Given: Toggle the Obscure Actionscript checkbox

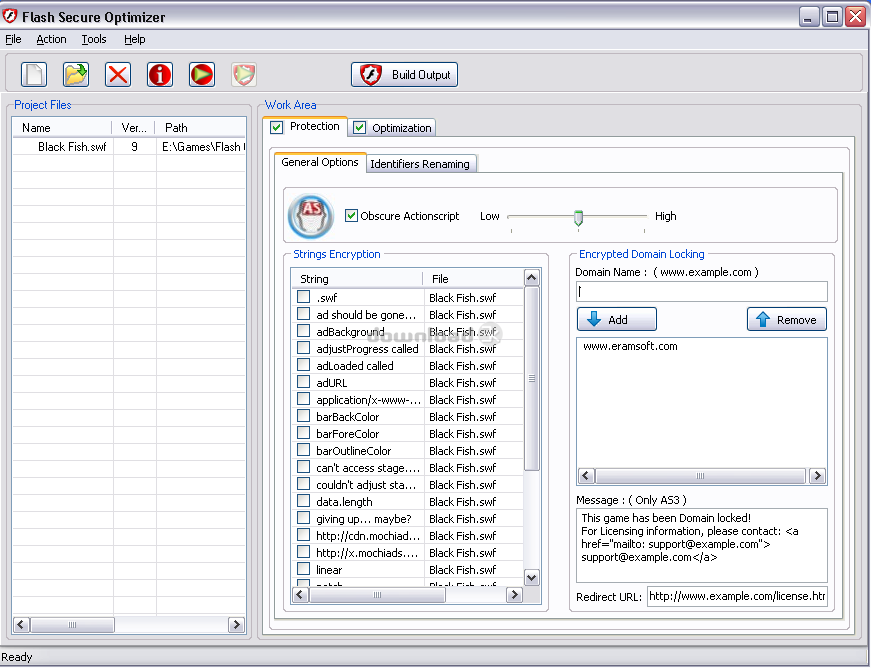Looking at the screenshot, I should coord(352,216).
